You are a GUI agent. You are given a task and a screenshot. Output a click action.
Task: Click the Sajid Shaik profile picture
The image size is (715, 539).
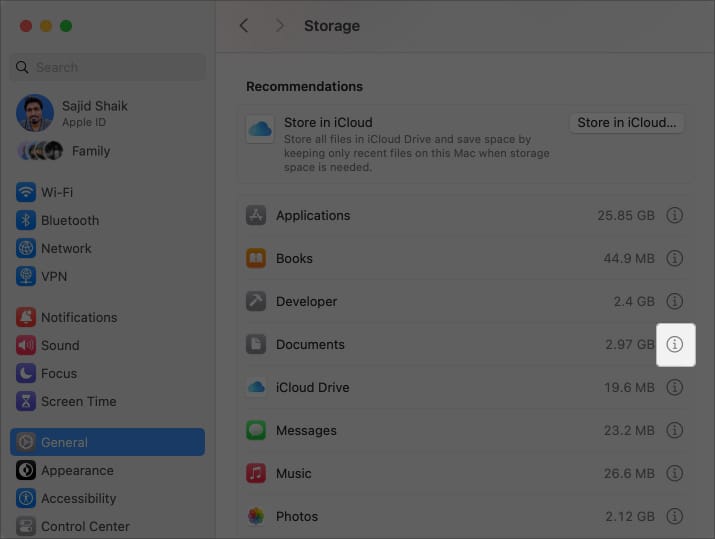35,113
